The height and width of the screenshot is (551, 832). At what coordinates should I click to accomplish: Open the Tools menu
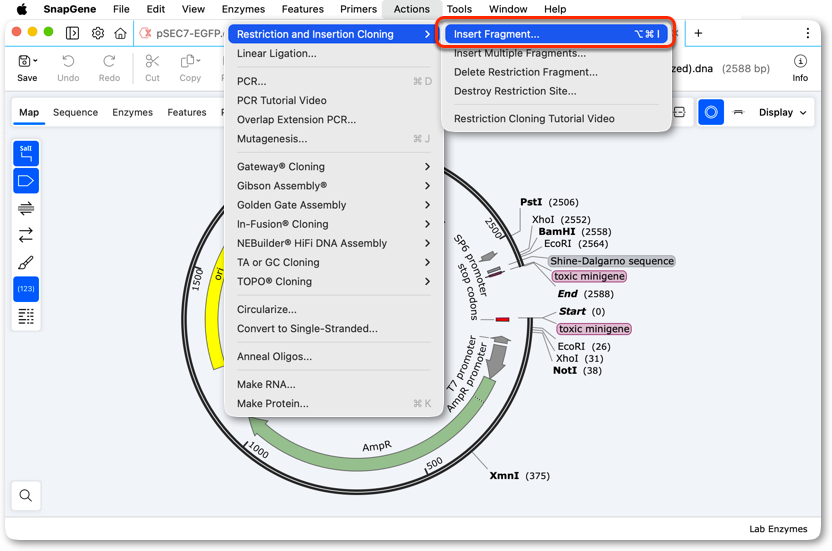[459, 9]
